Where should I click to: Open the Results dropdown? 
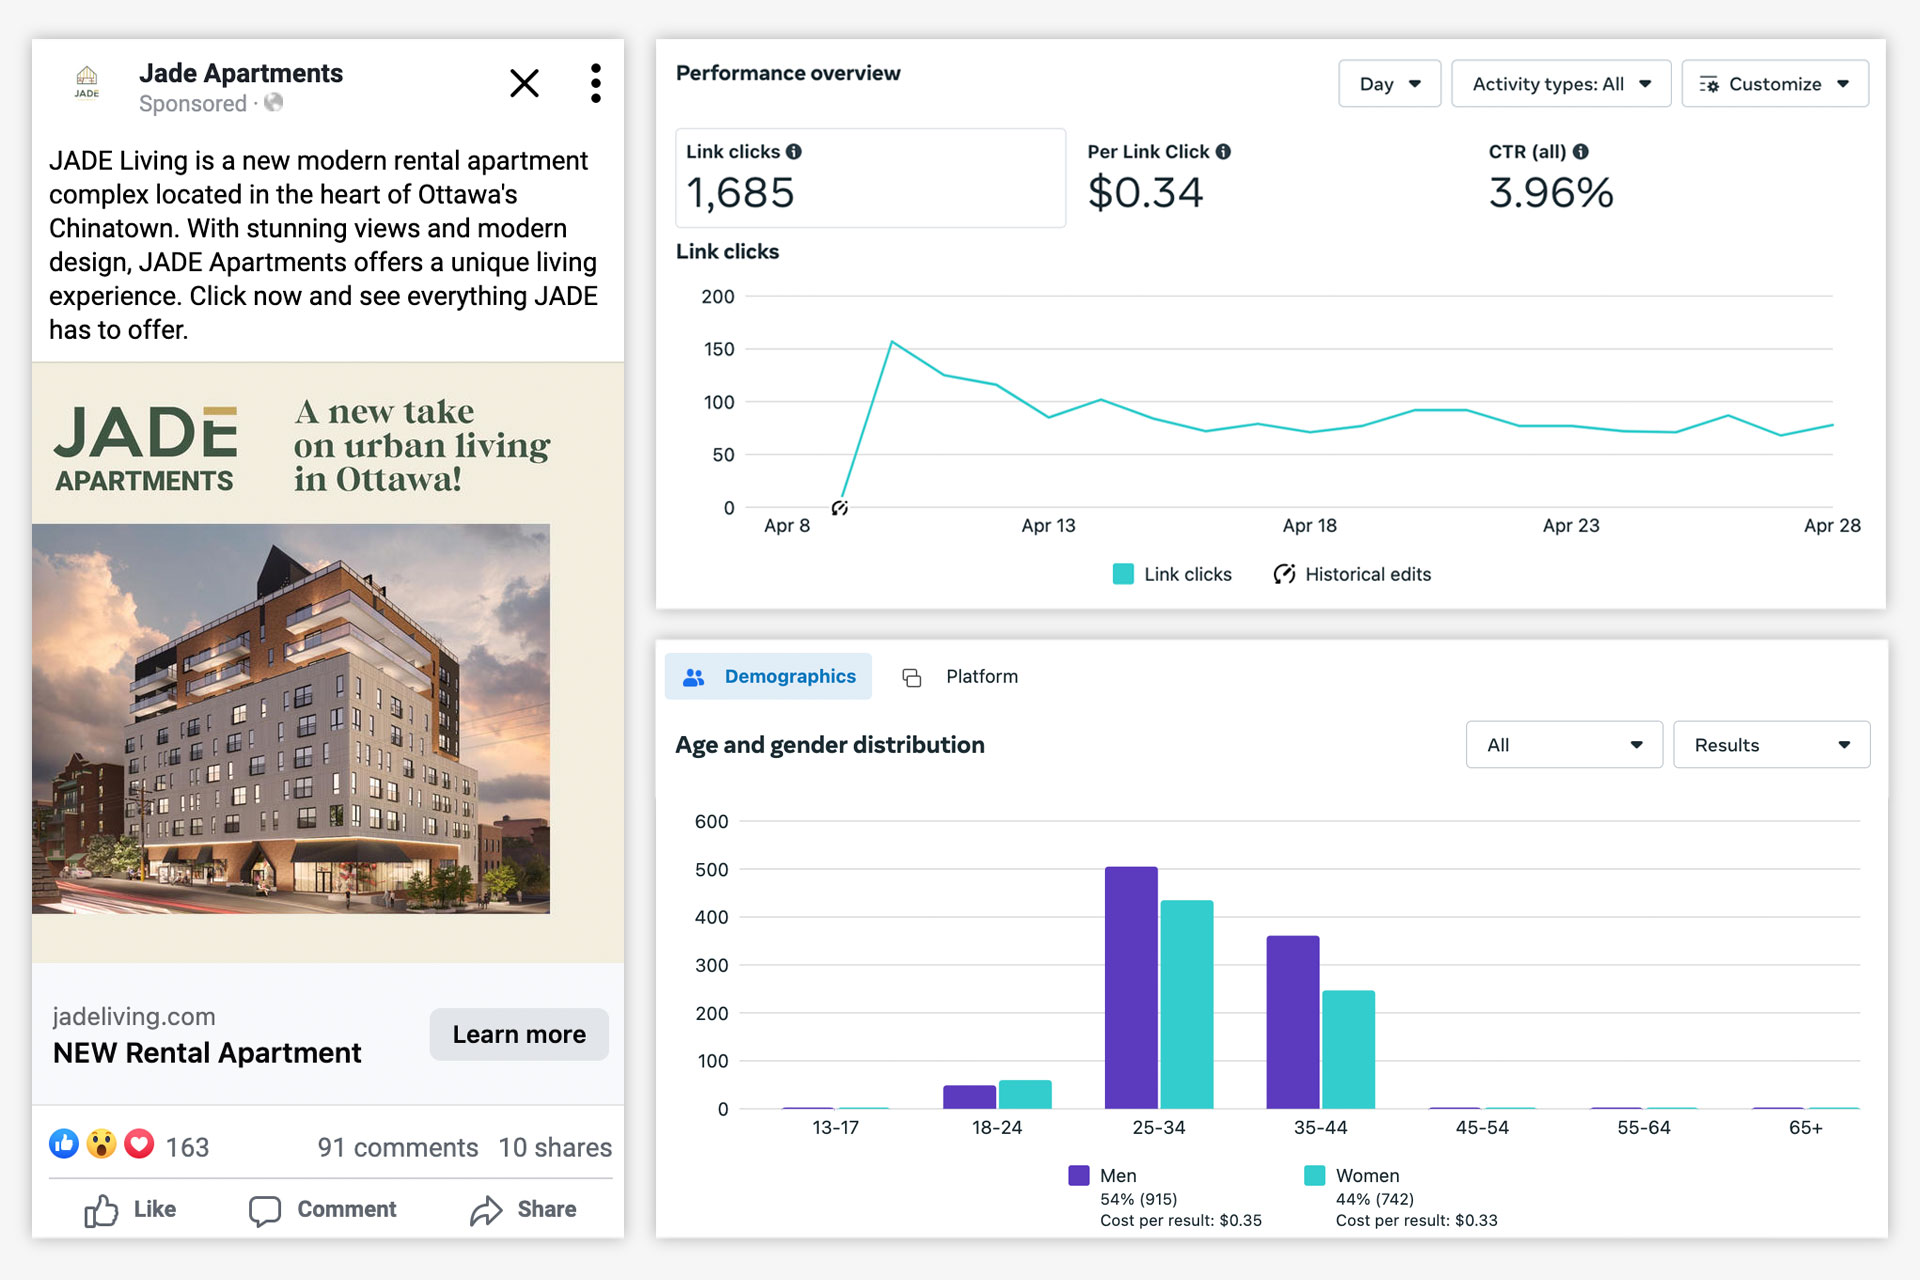[1771, 745]
